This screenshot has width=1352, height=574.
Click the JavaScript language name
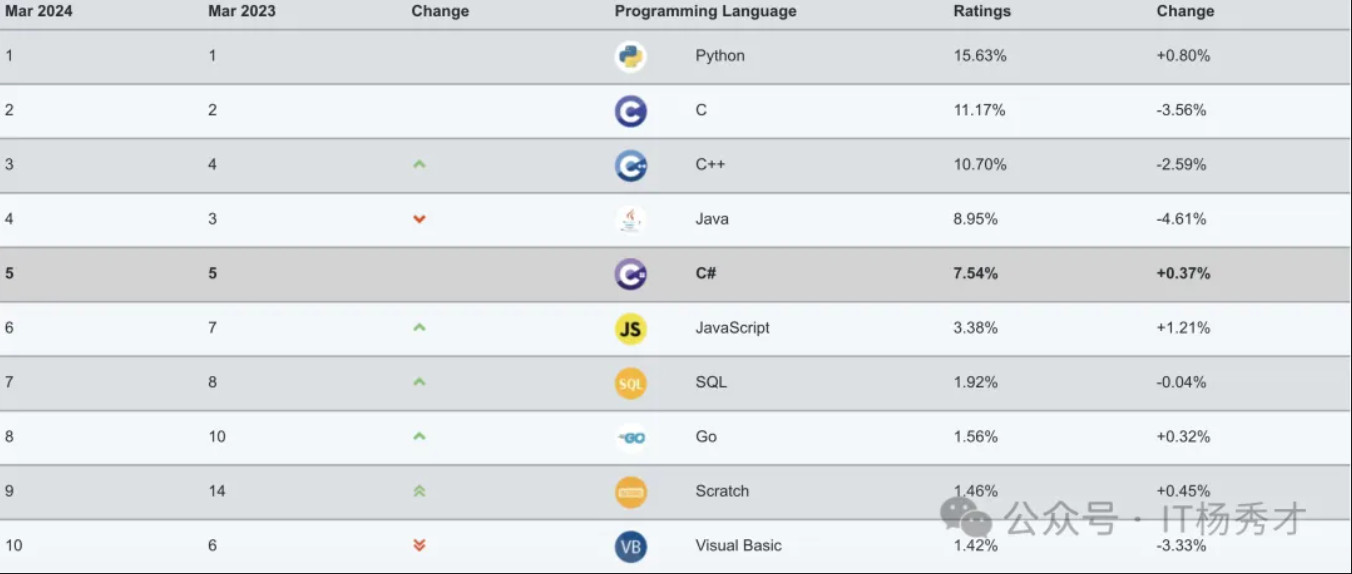(x=732, y=328)
